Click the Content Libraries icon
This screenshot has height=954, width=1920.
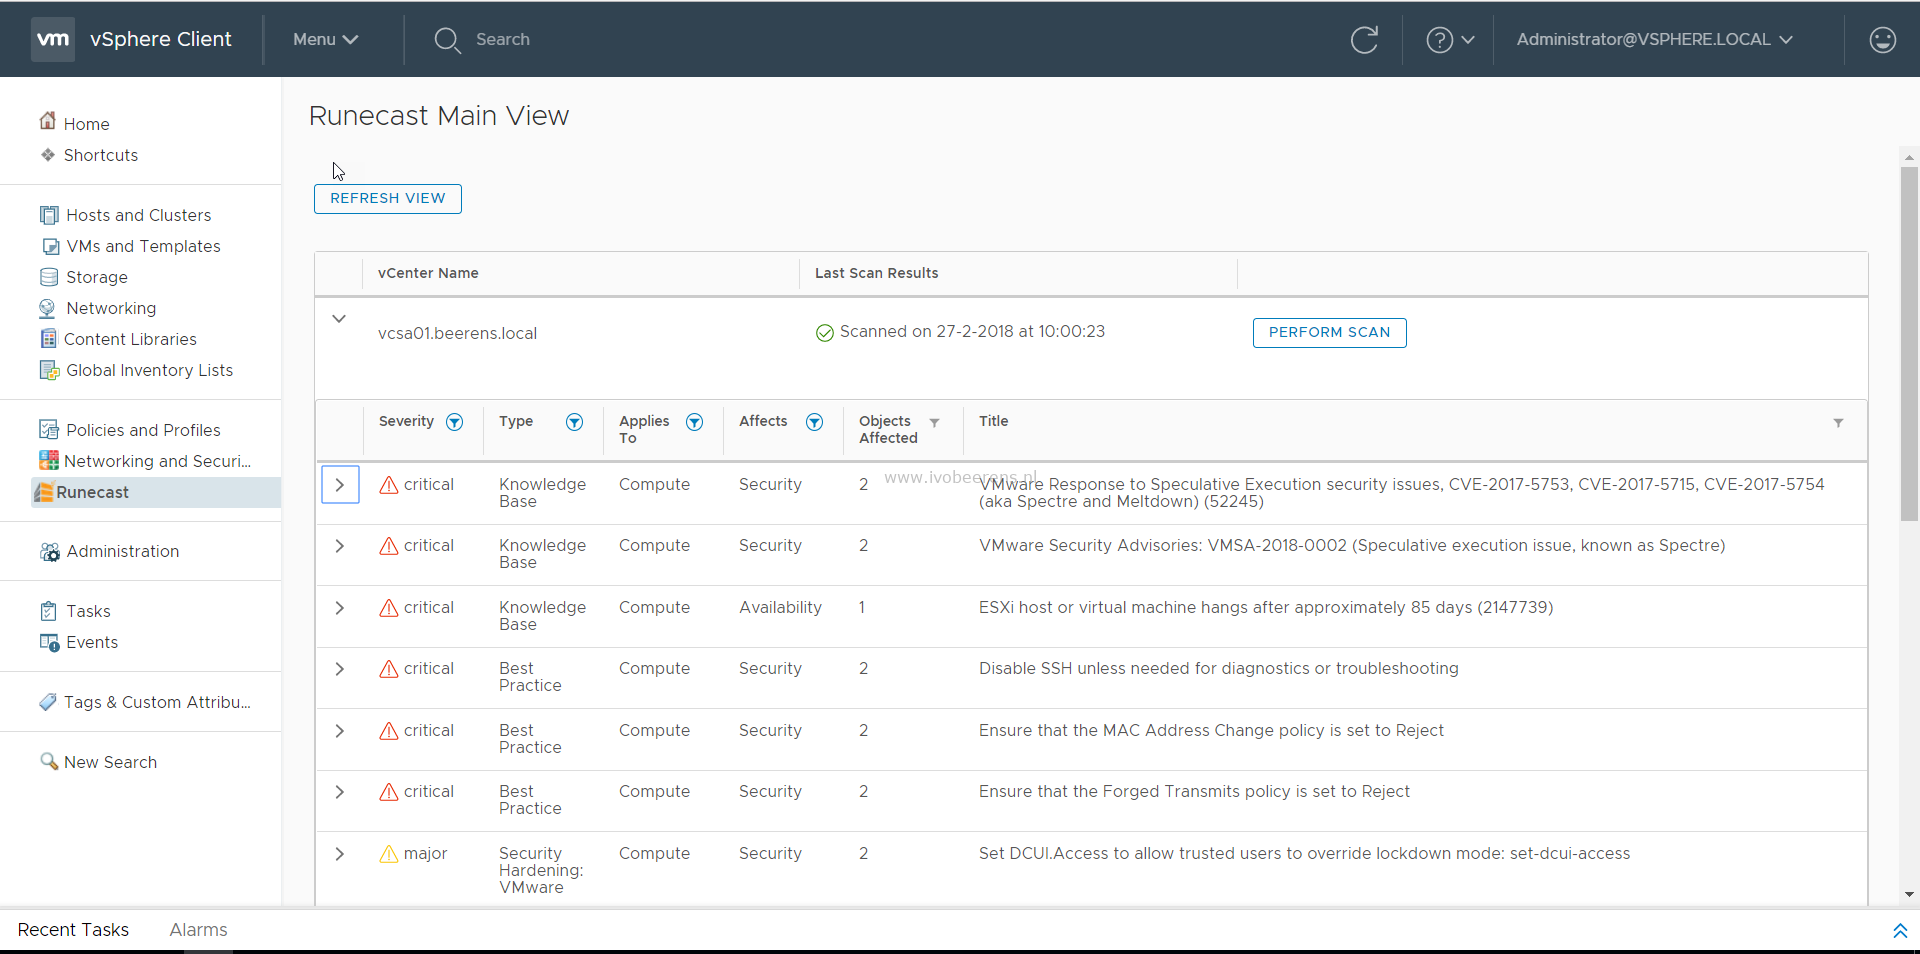[x=48, y=339]
